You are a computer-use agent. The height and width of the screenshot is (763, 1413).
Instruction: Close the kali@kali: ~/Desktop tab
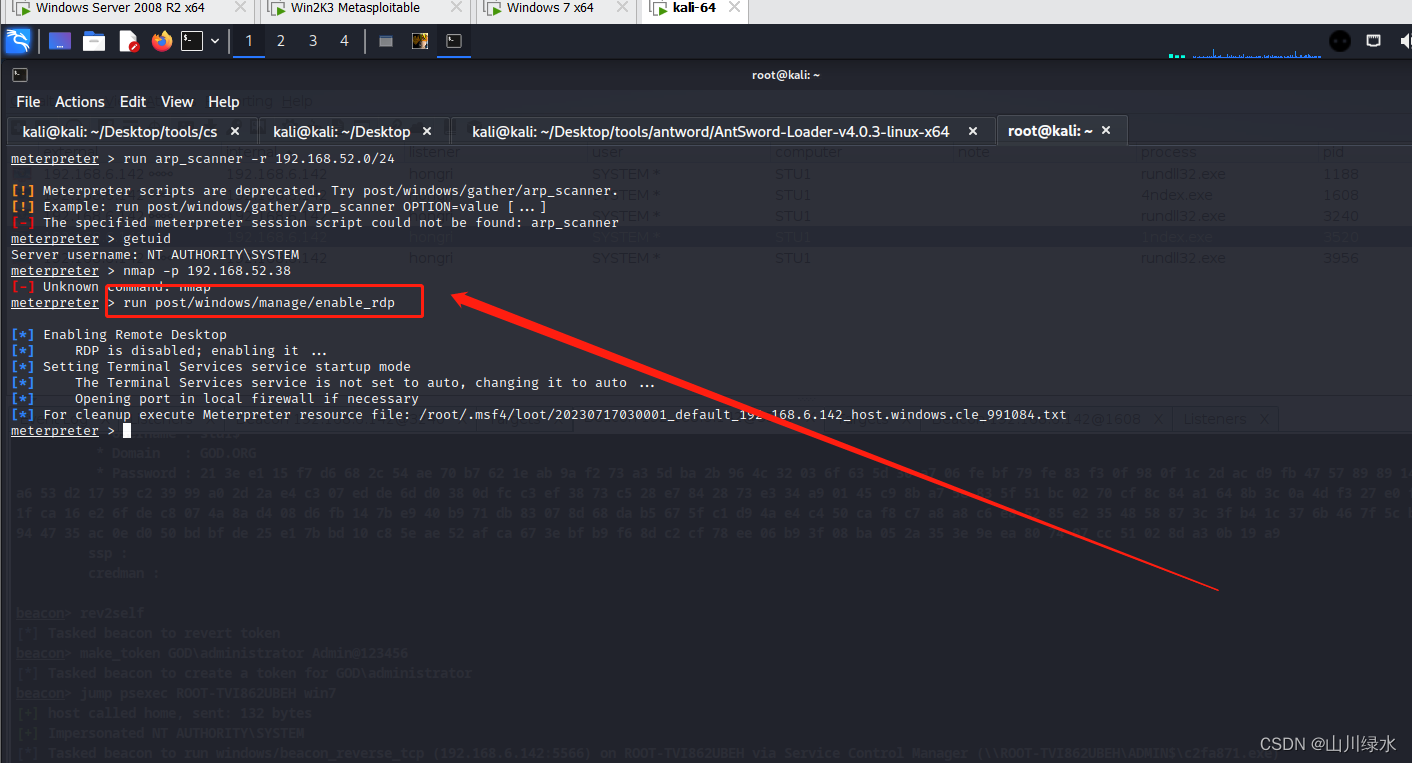(x=425, y=131)
